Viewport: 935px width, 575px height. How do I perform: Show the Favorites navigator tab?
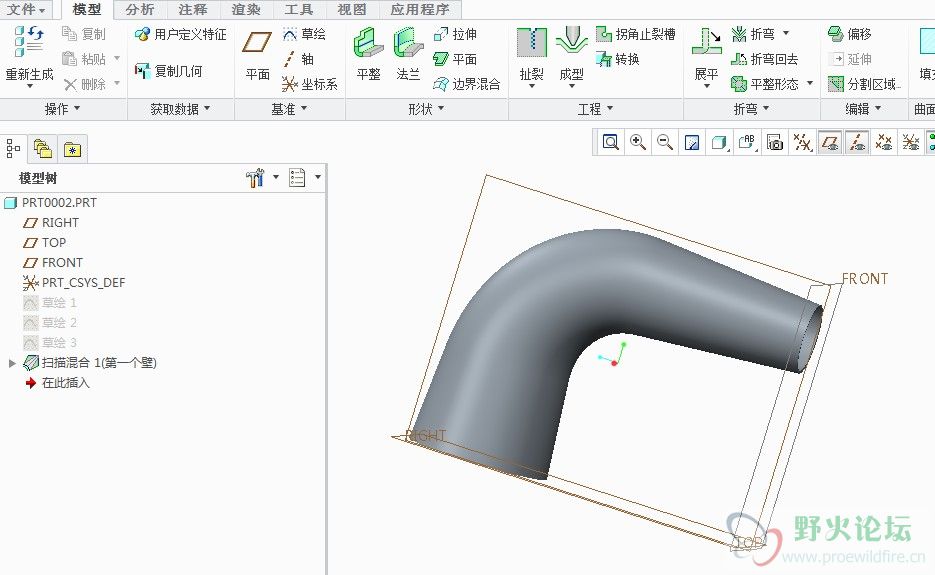(73, 149)
